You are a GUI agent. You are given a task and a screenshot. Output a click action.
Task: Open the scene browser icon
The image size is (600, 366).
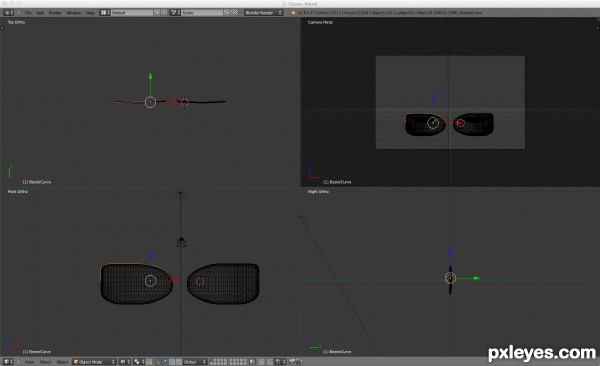(175, 13)
